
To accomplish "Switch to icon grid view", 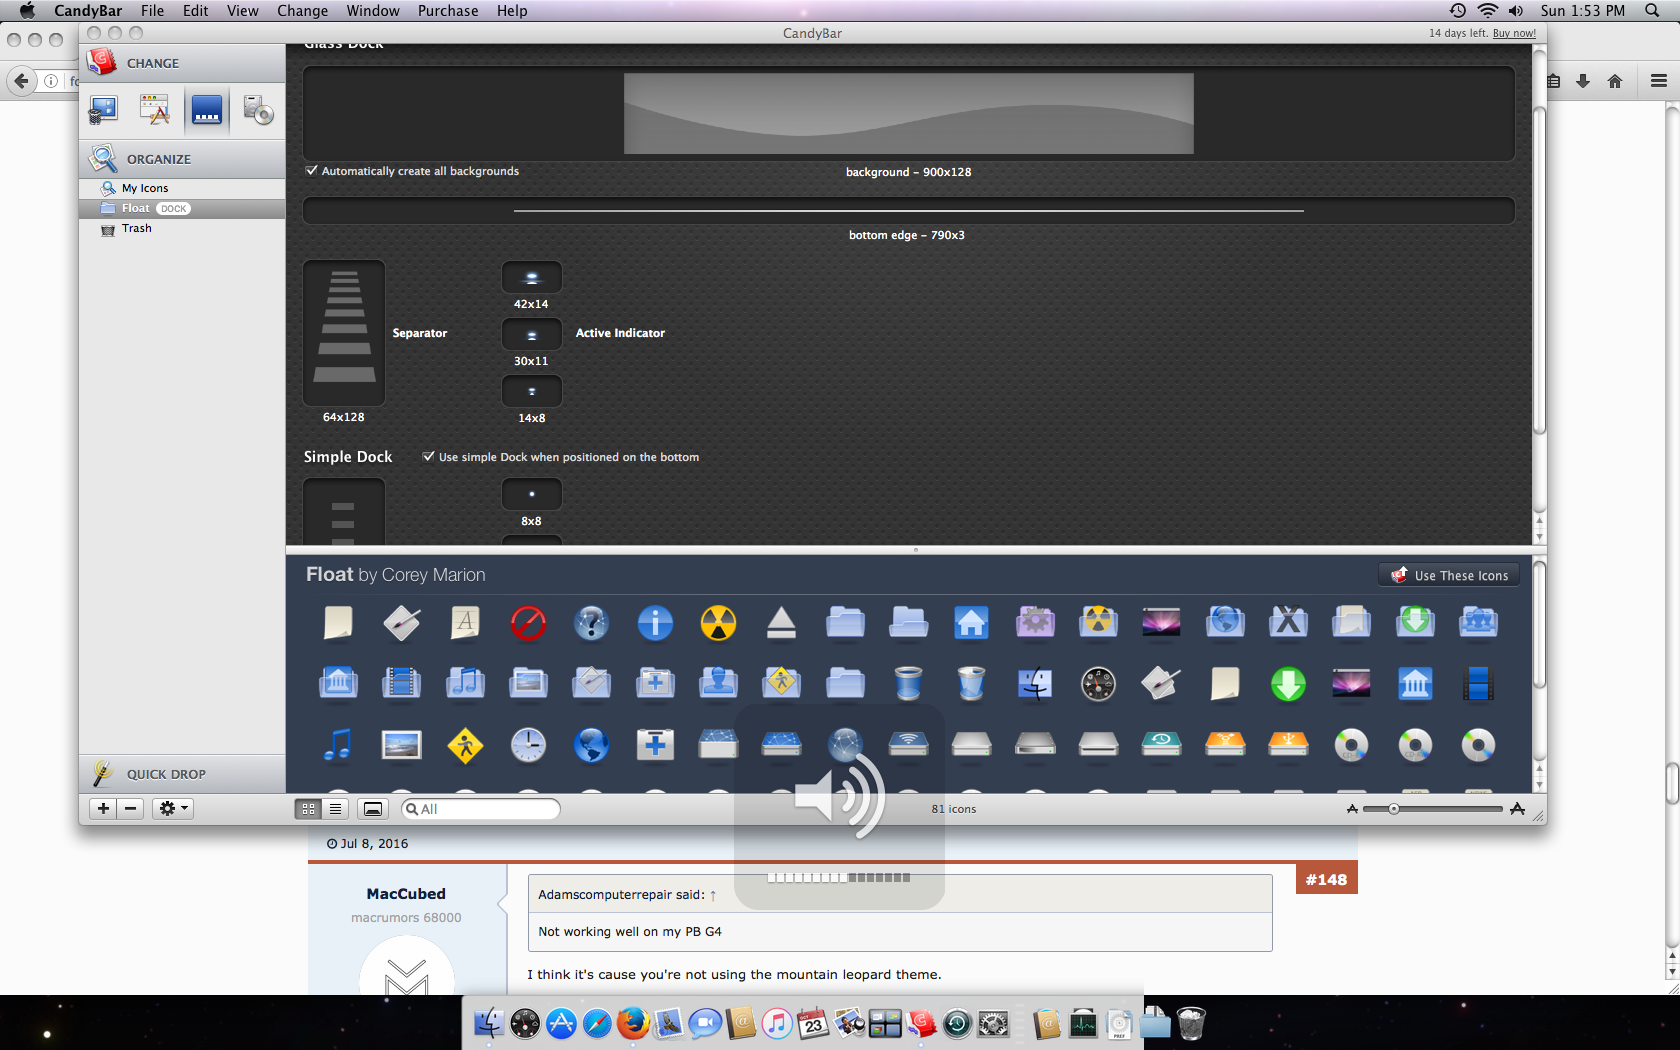I will tap(308, 809).
